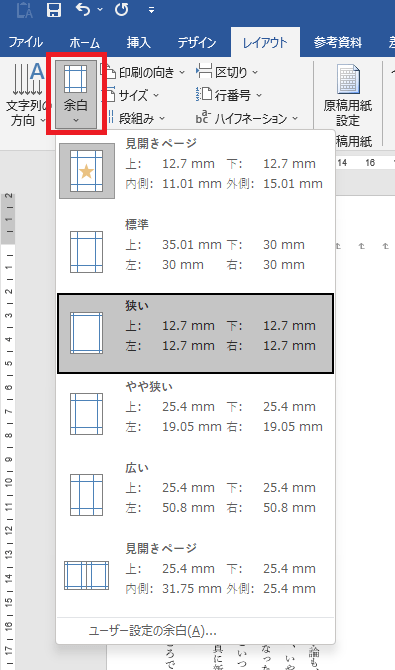The image size is (395, 670).
Task: Click the Redo circular arrow icon
Action: (x=121, y=9)
